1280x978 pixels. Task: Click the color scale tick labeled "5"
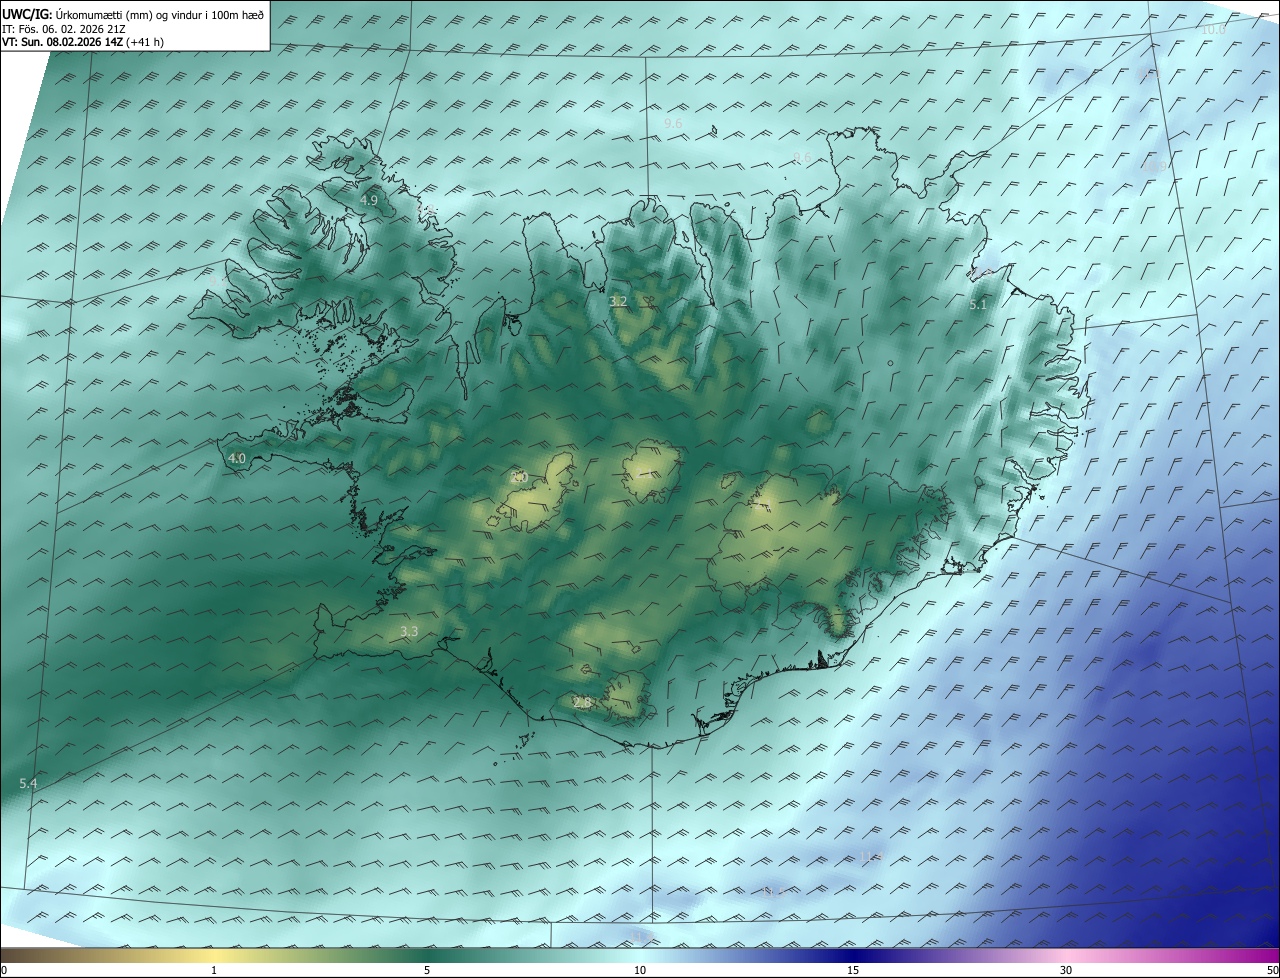pyautogui.click(x=427, y=970)
